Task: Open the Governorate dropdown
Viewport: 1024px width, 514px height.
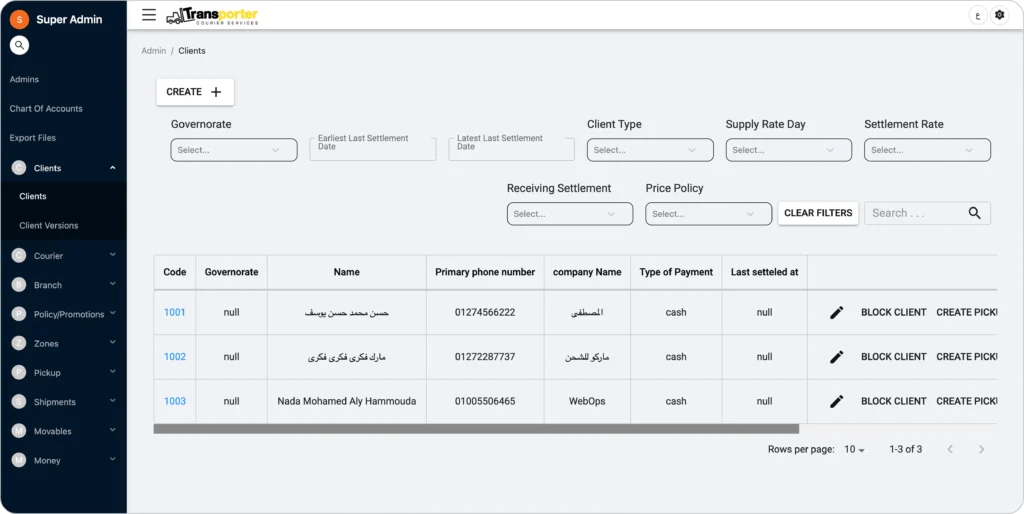Action: [x=234, y=150]
